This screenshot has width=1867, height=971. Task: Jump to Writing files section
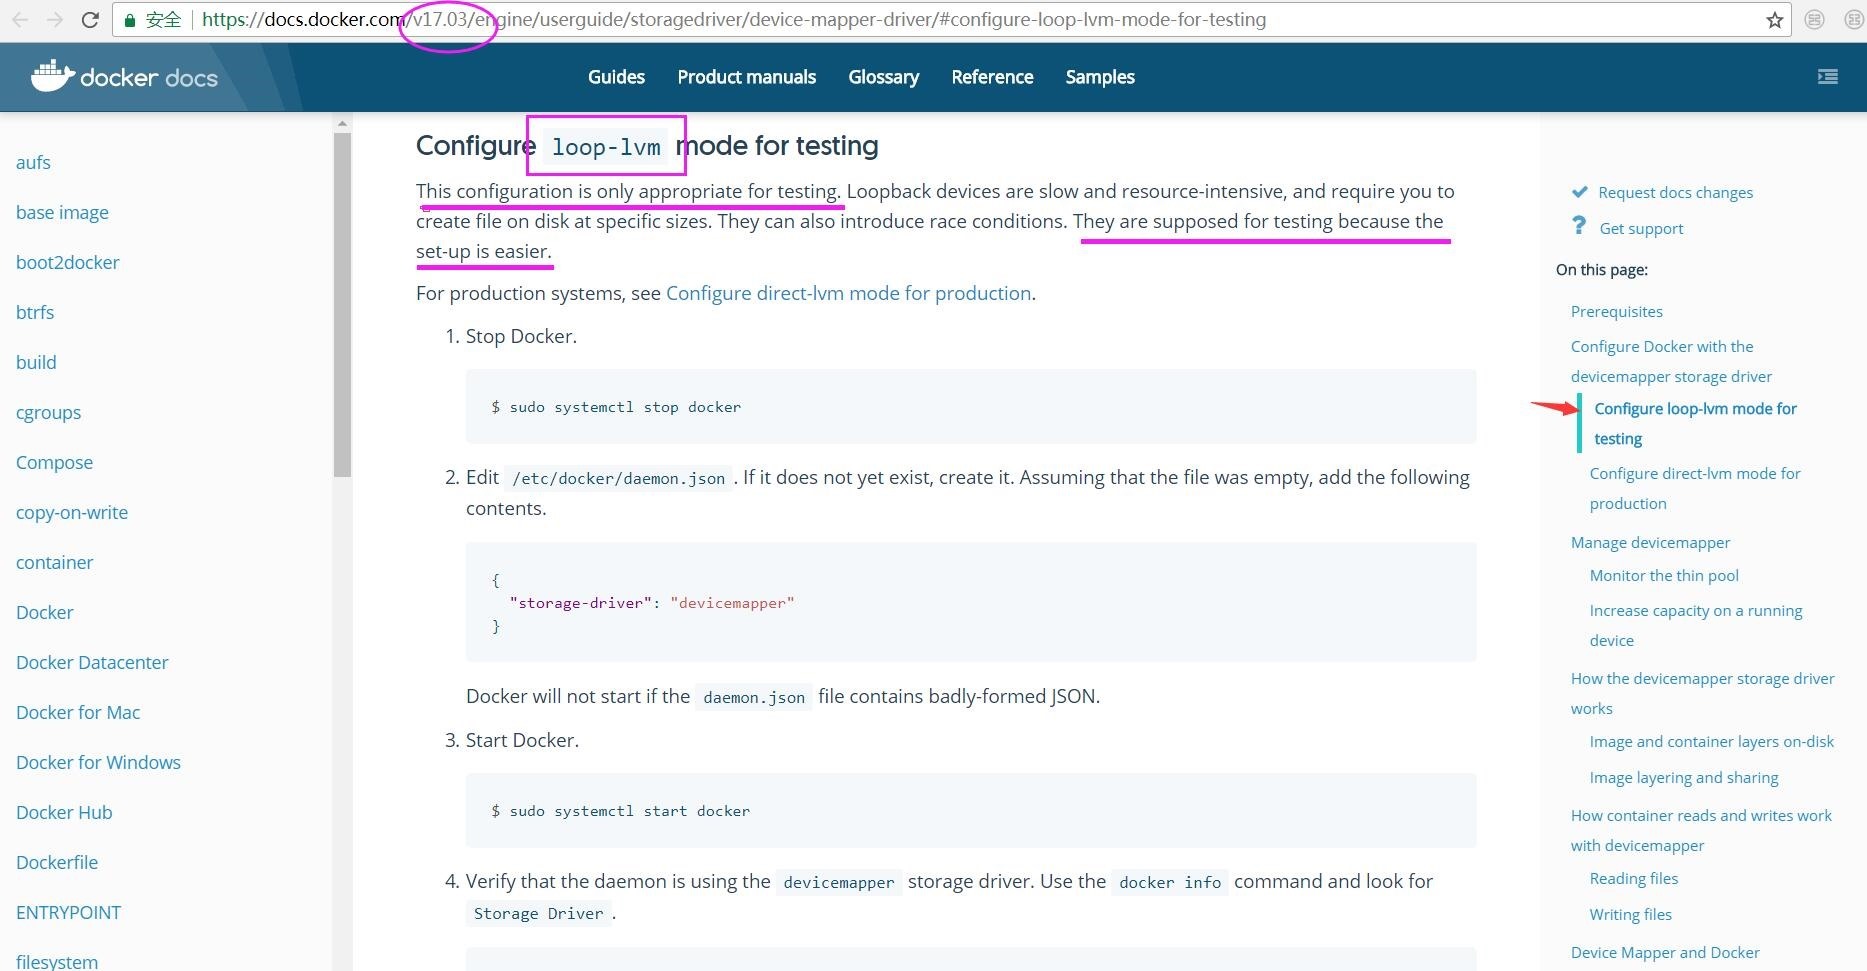[x=1630, y=914]
